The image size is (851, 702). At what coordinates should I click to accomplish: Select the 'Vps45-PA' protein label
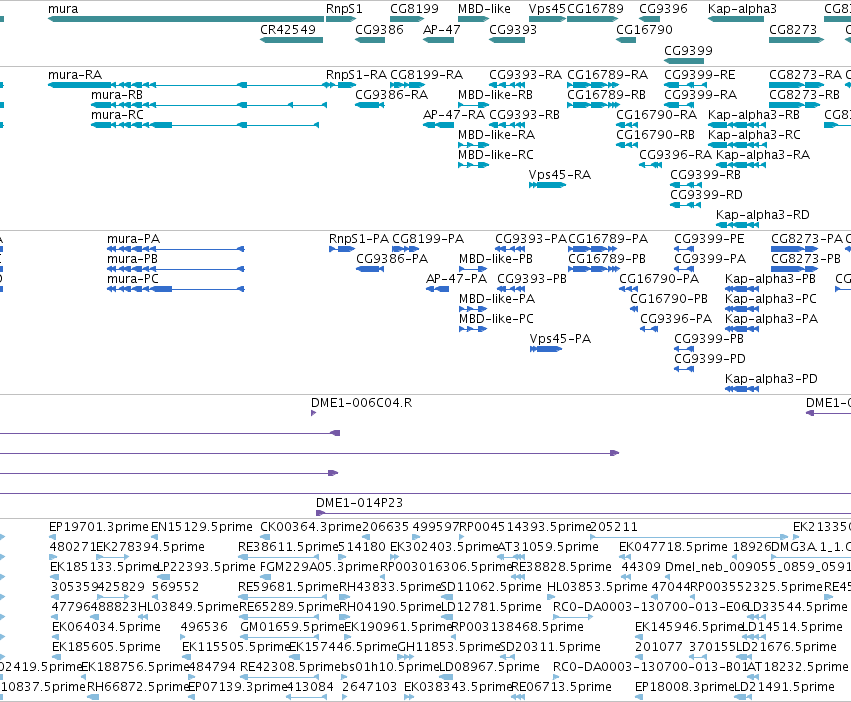561,339
